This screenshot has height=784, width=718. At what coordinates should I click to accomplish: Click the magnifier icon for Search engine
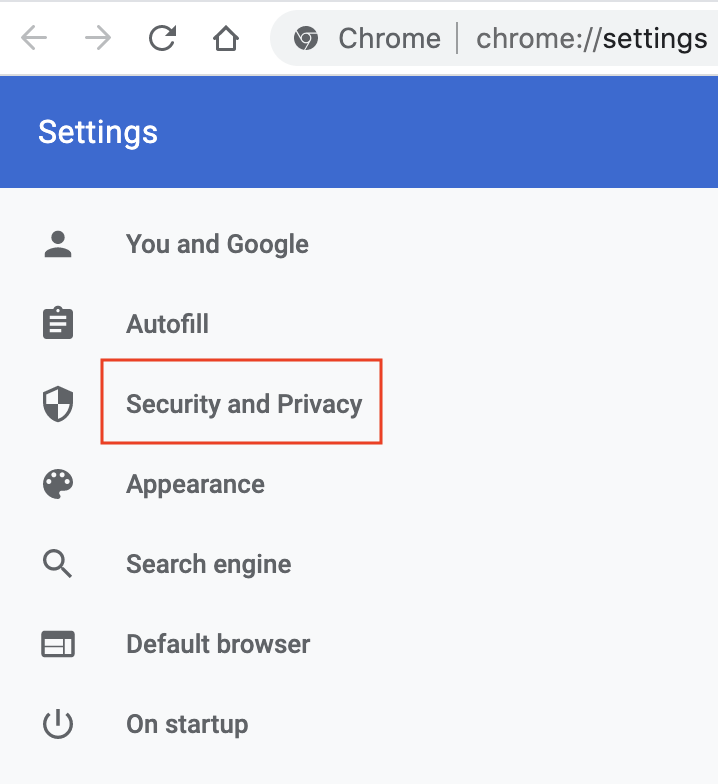point(58,565)
